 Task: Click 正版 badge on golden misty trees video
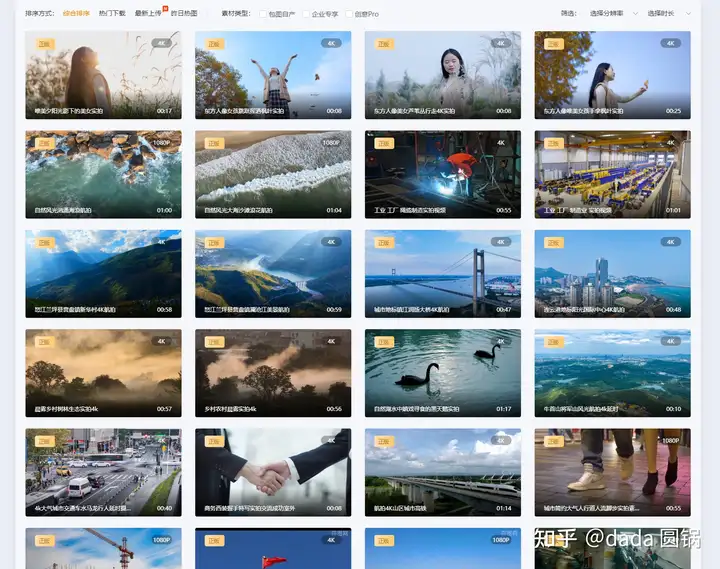(x=45, y=342)
